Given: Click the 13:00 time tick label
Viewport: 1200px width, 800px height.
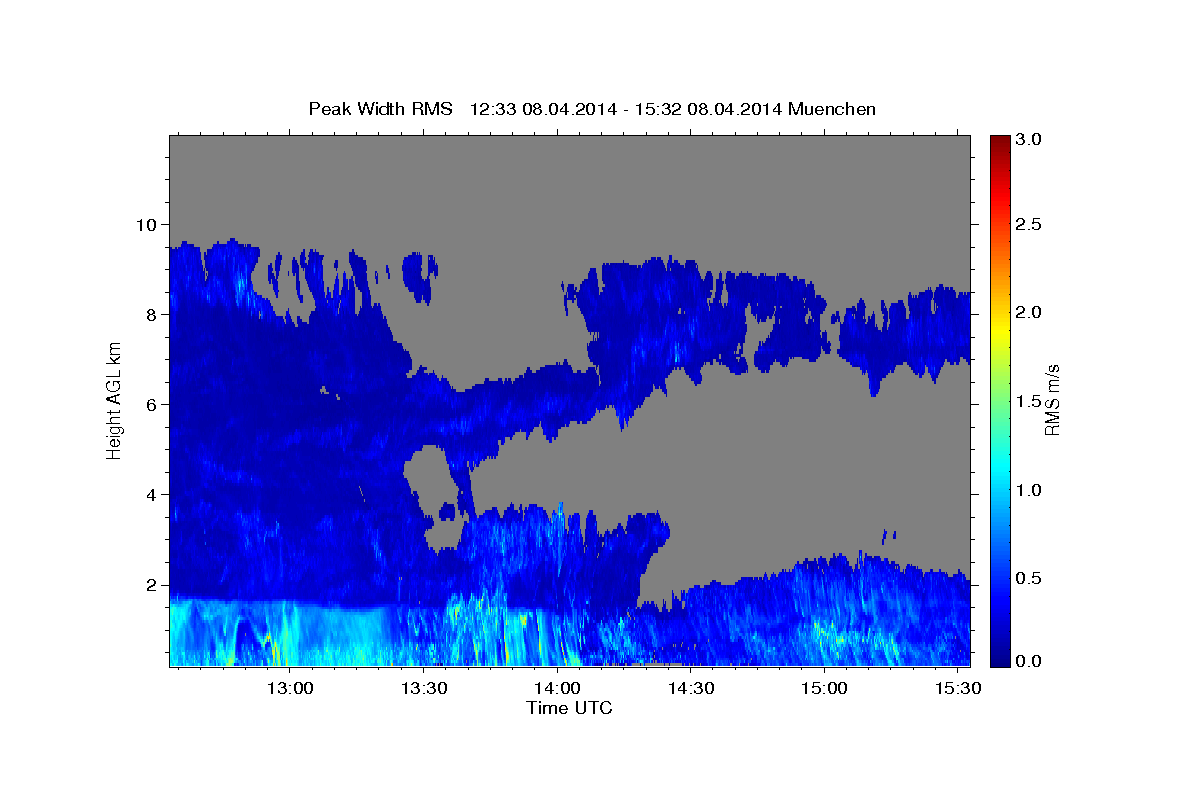Looking at the screenshot, I should pyautogui.click(x=290, y=689).
